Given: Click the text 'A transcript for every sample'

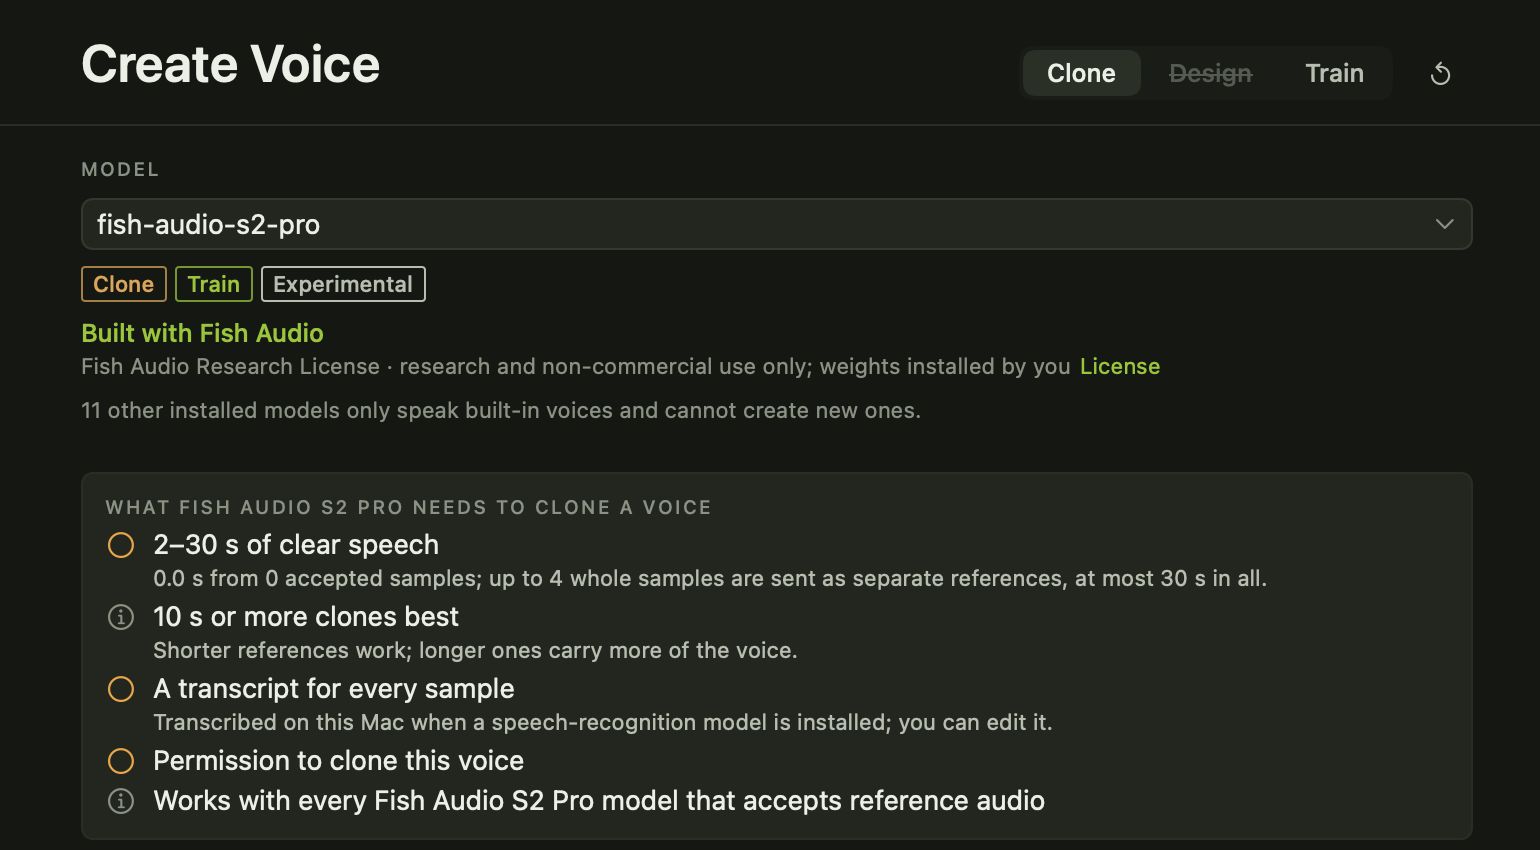Looking at the screenshot, I should [x=334, y=689].
